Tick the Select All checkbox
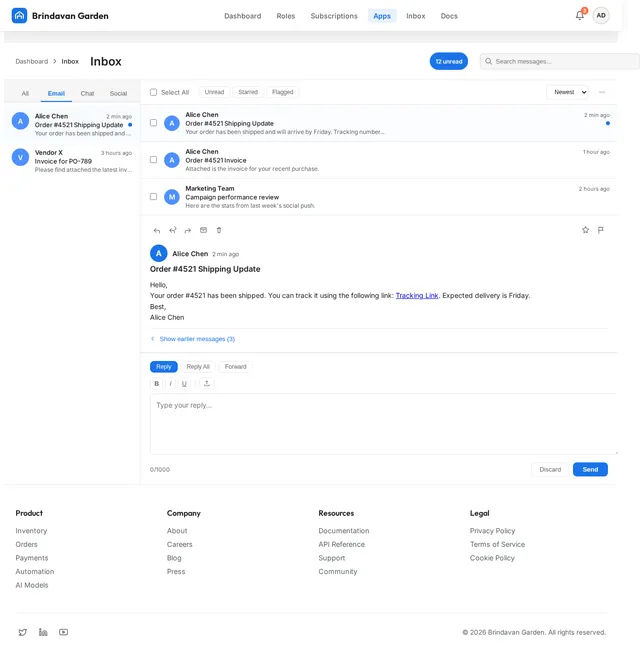Screen dimensions: 640x655 pos(153,92)
